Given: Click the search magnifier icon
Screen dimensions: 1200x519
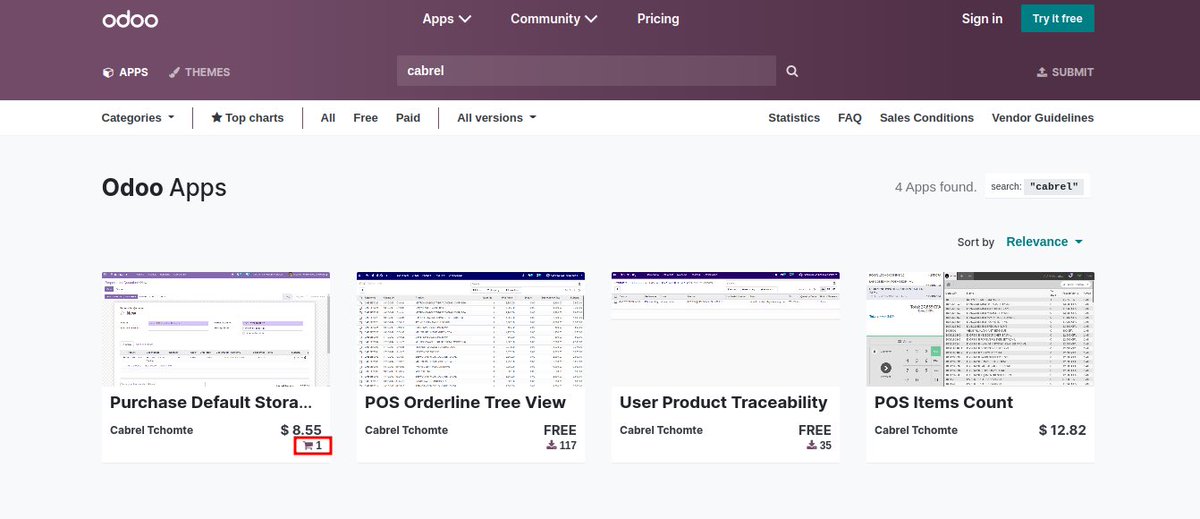Looking at the screenshot, I should pos(792,71).
